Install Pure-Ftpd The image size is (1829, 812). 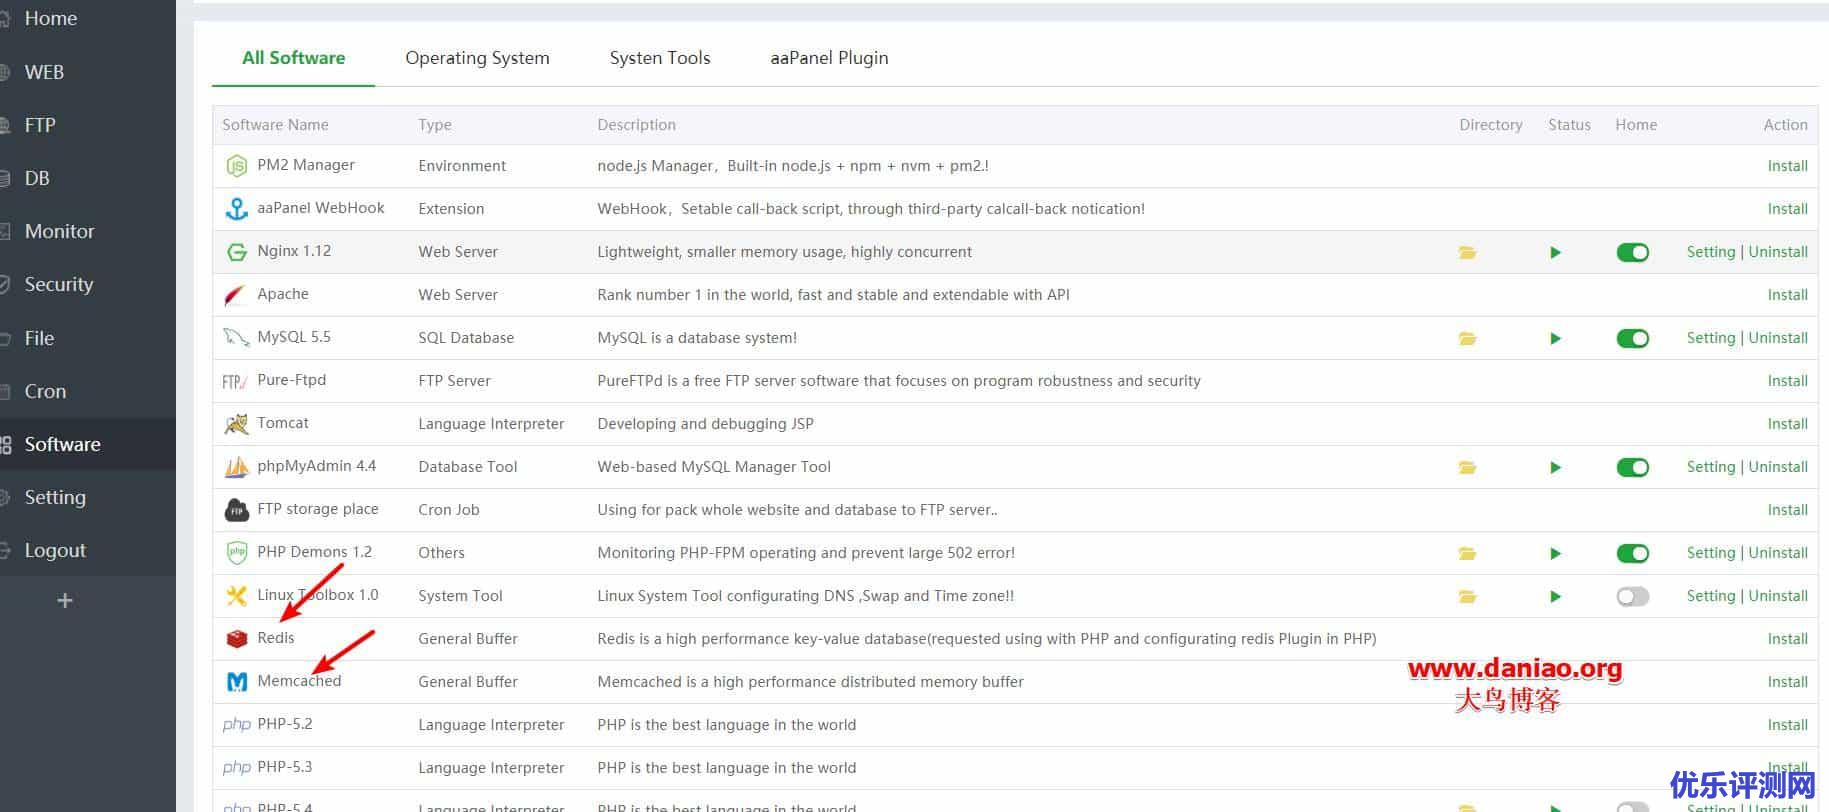click(x=1787, y=381)
